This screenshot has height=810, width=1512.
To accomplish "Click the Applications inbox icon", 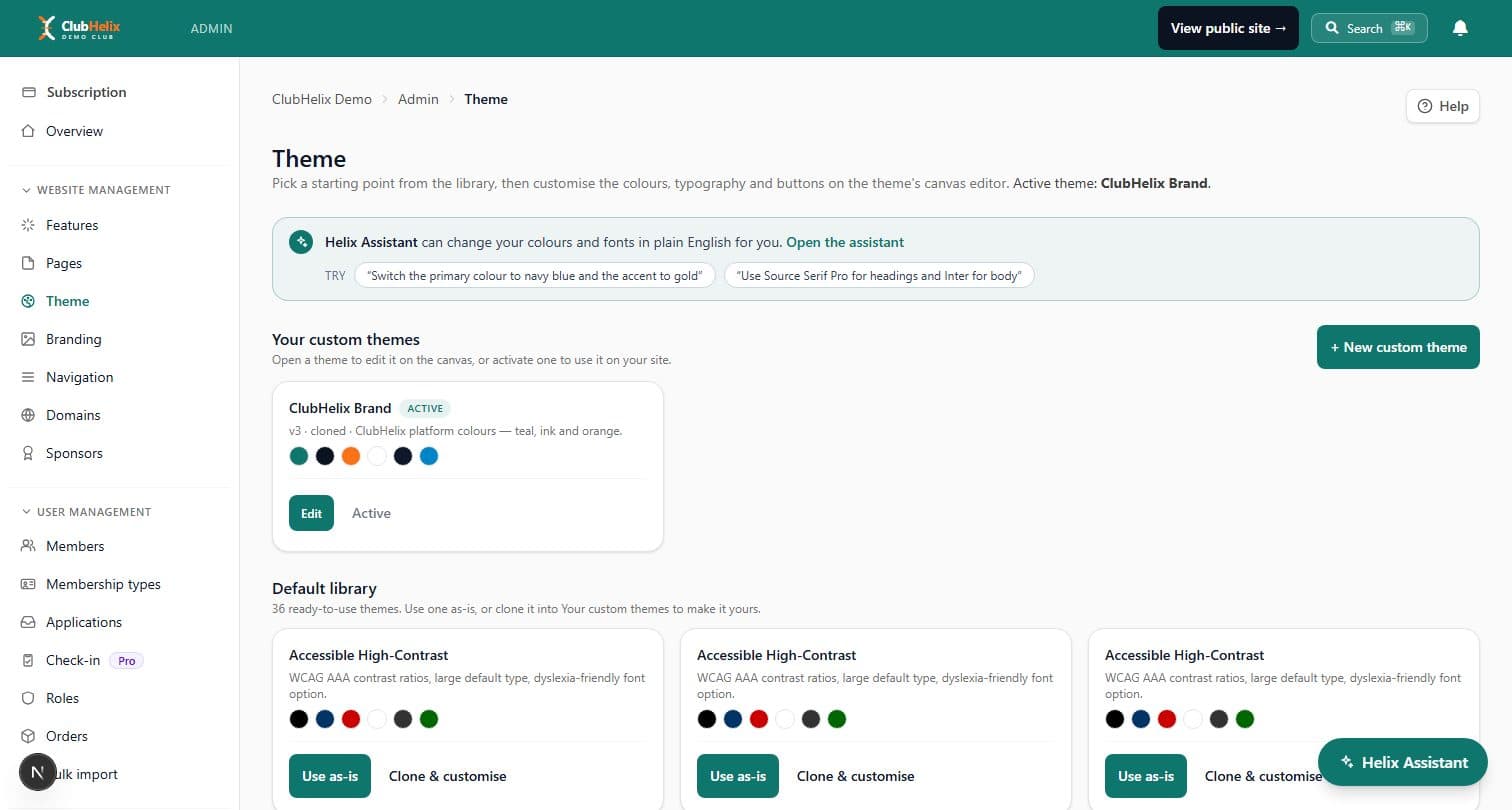I will point(28,622).
